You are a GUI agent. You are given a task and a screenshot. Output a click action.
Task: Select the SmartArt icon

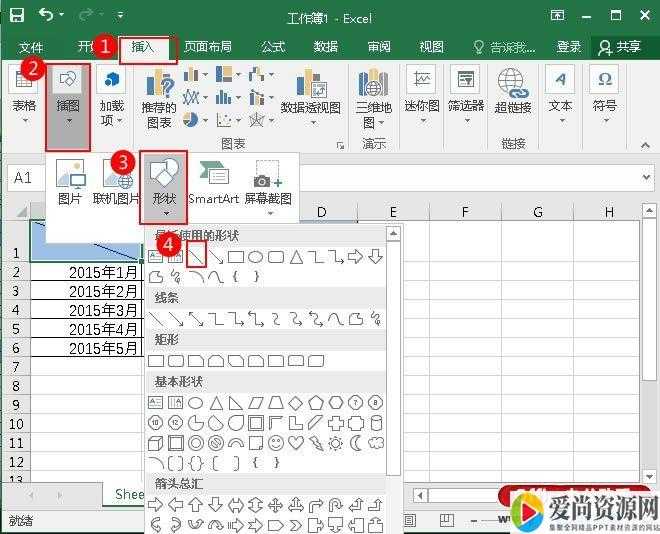(213, 181)
